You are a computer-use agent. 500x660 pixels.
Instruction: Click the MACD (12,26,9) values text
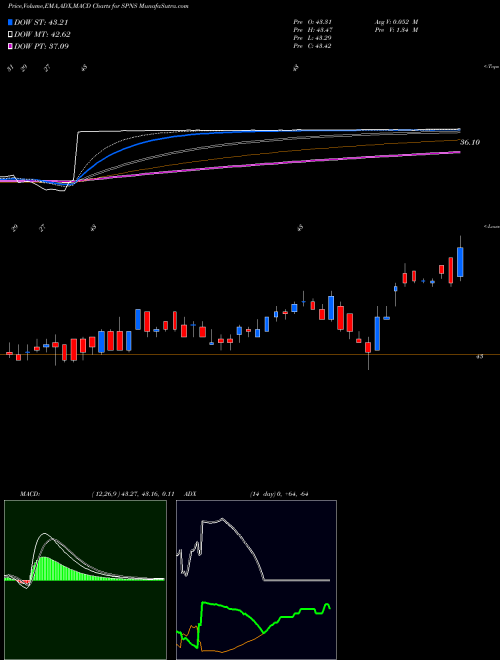pyautogui.click(x=133, y=494)
